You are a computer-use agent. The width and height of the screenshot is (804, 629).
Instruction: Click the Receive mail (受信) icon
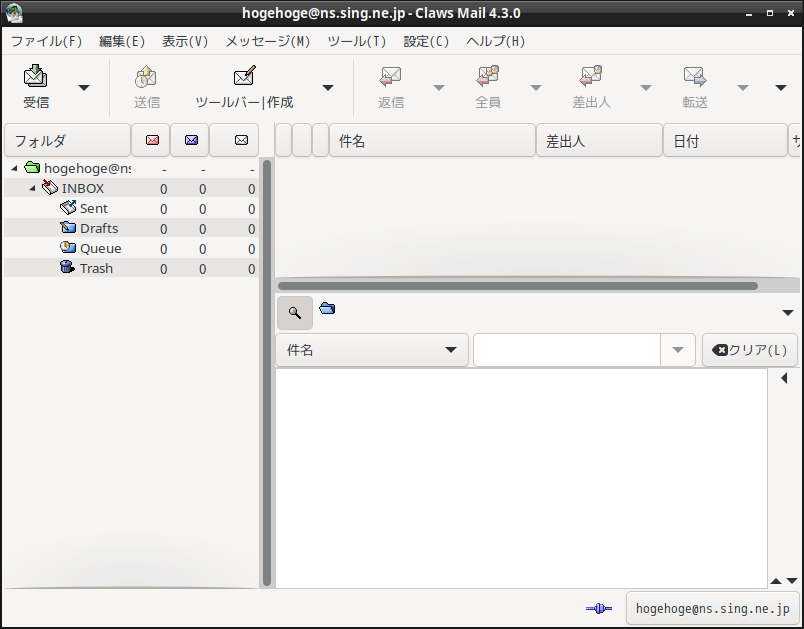point(35,76)
